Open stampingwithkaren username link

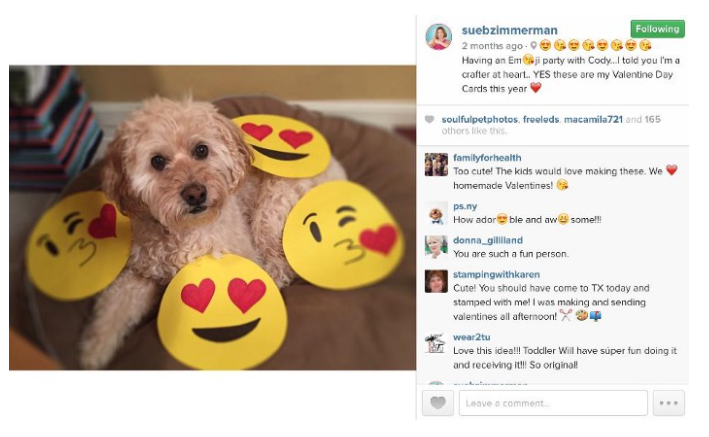click(496, 274)
